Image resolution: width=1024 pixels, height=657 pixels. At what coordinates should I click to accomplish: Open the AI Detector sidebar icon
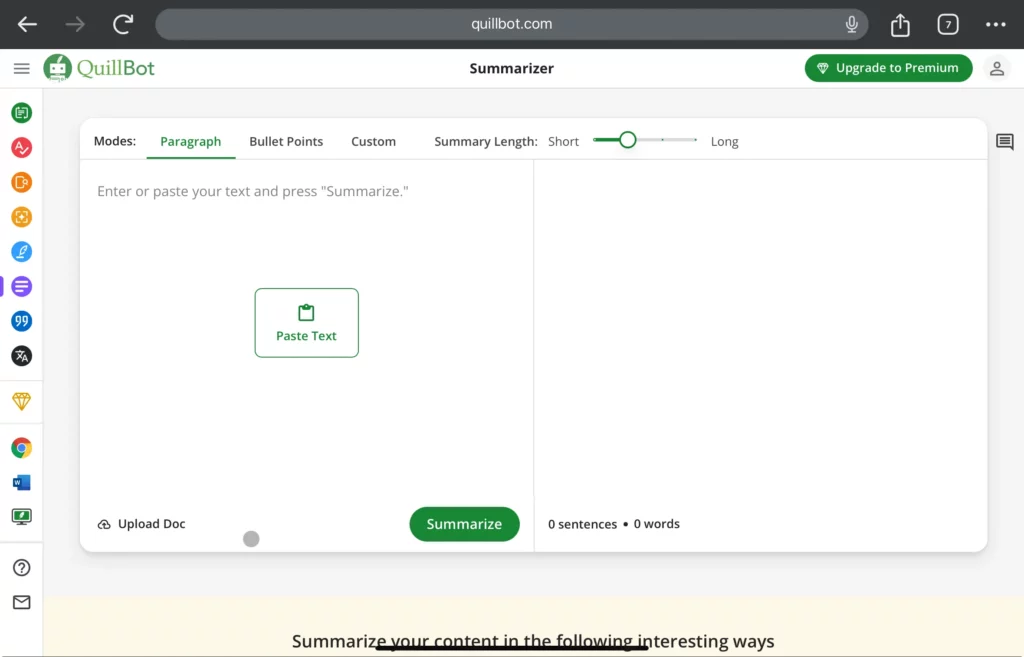point(22,217)
